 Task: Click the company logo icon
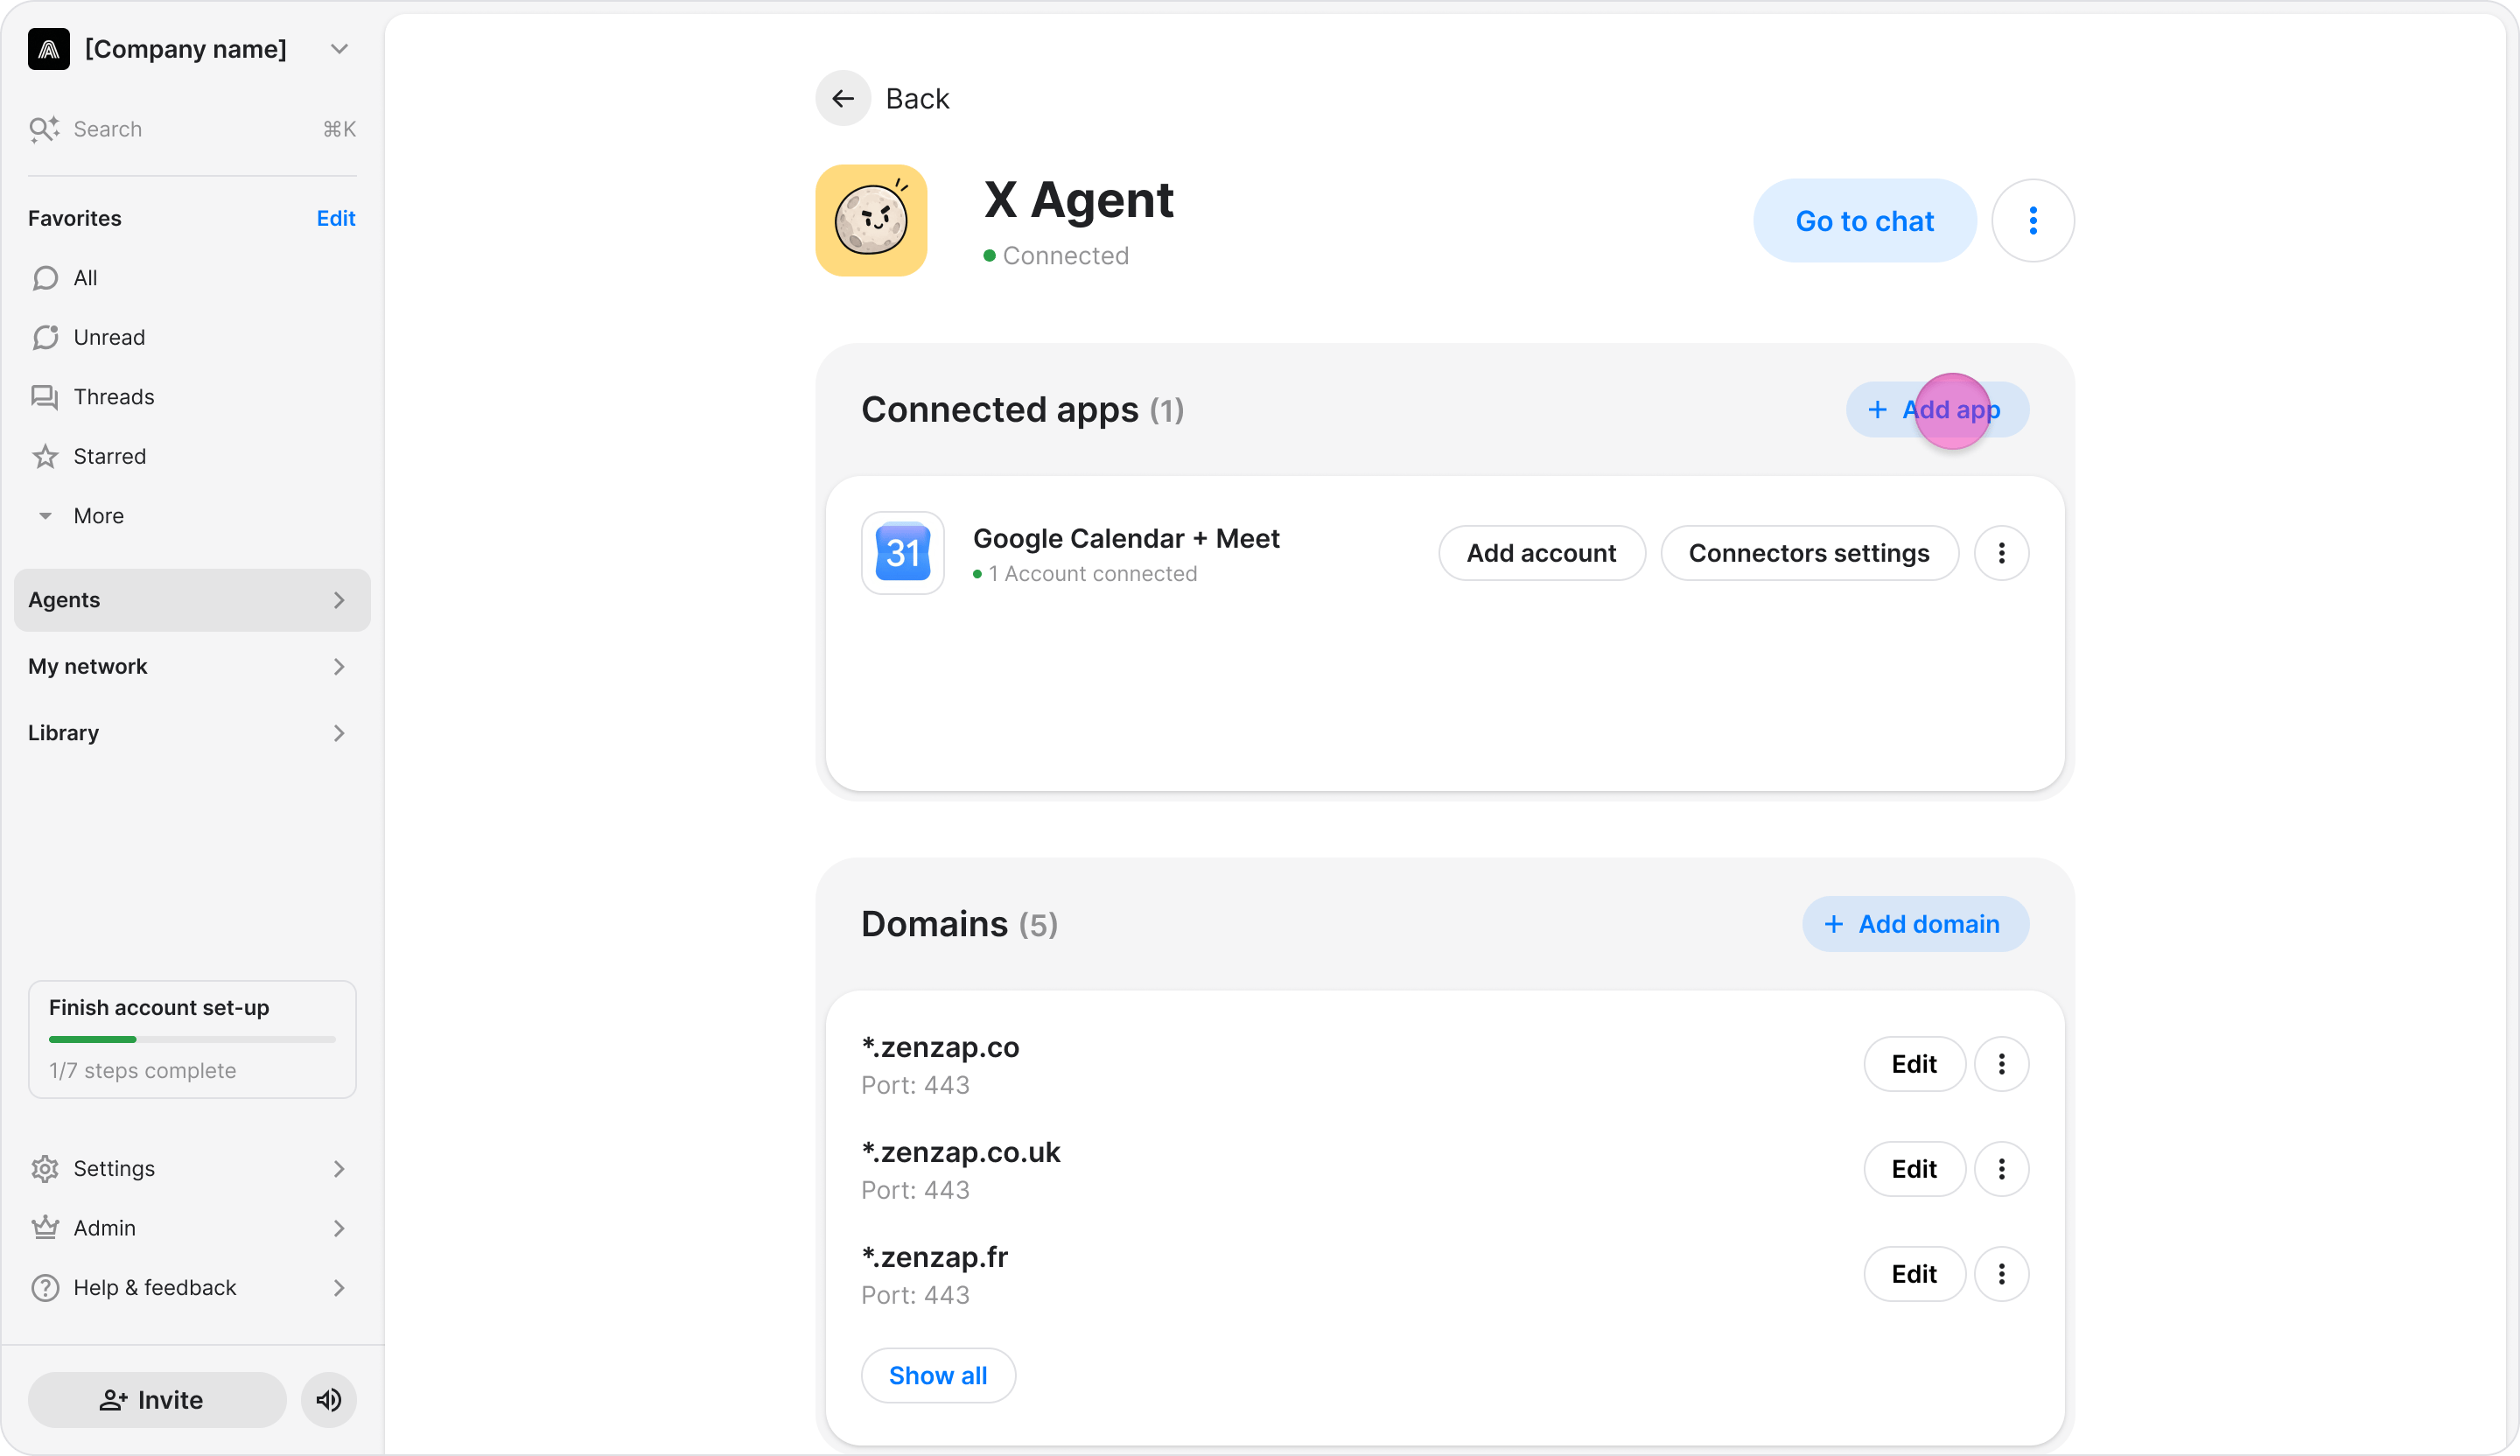click(48, 49)
